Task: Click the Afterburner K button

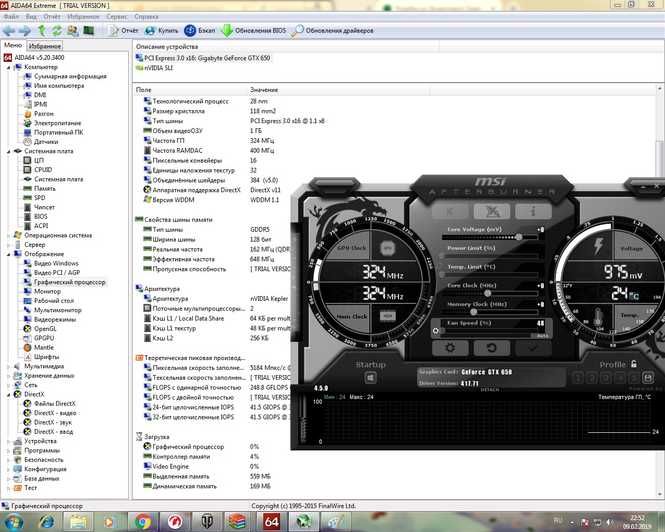Action: [450, 211]
